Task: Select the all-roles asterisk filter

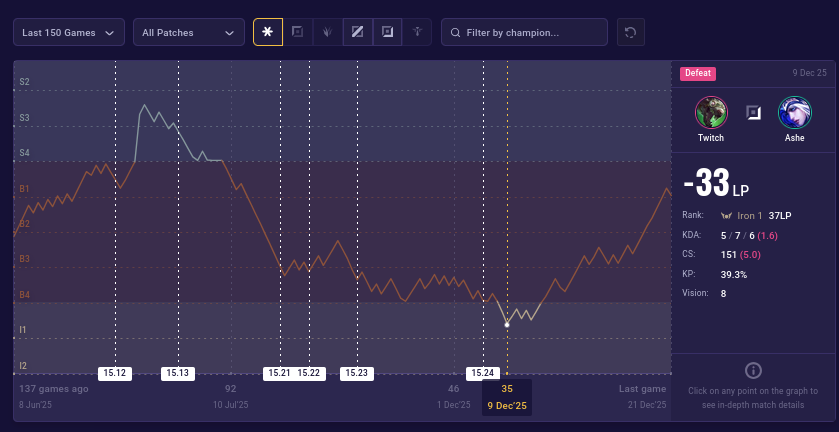Action: click(268, 32)
